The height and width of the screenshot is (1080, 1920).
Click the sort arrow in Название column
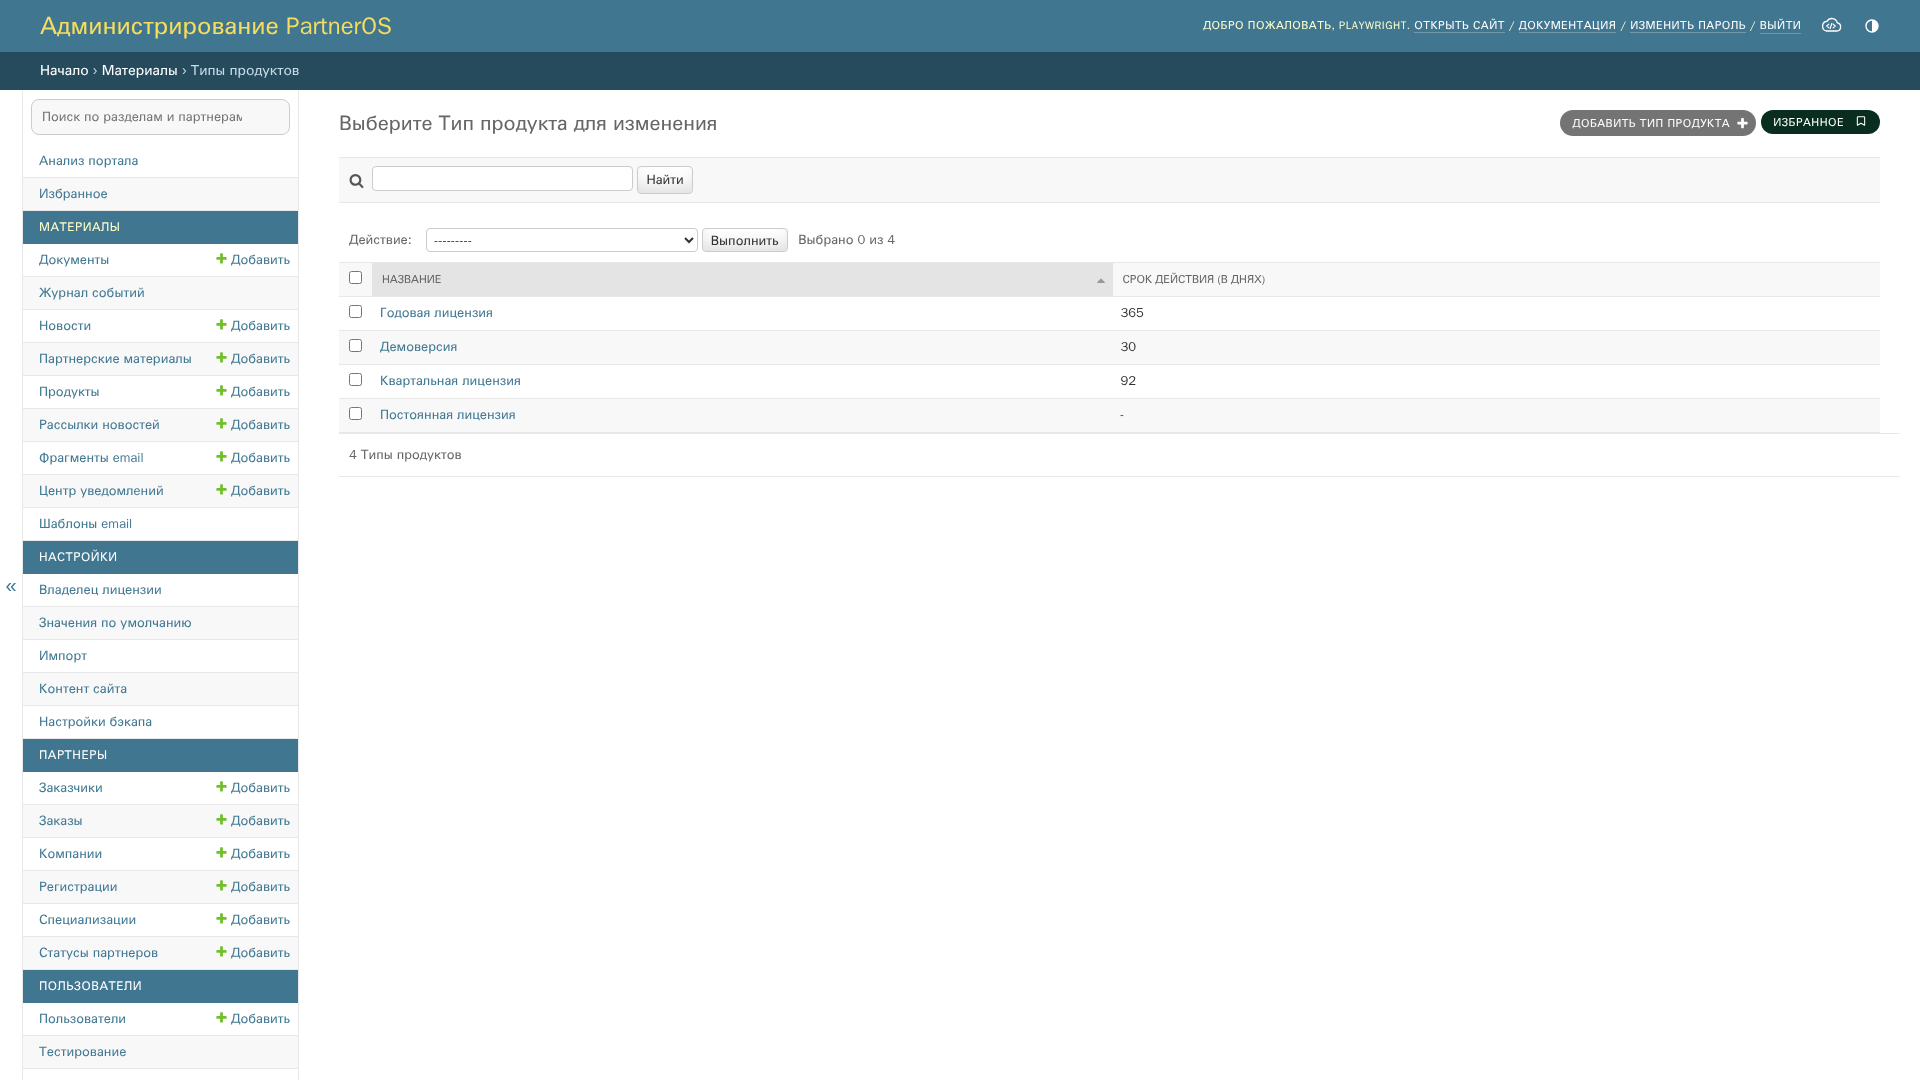point(1101,281)
